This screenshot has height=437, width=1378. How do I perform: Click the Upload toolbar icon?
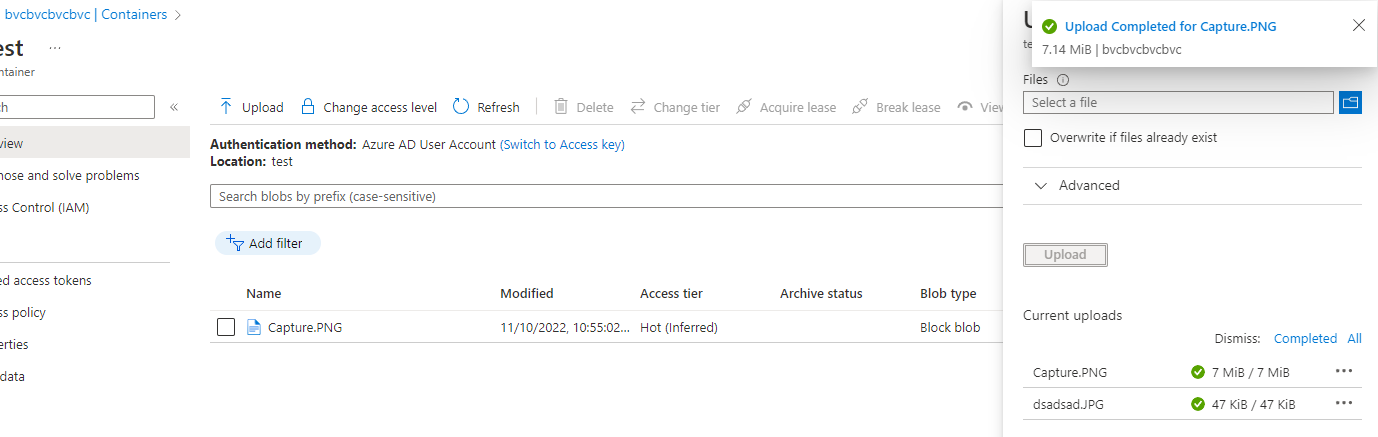[226, 106]
